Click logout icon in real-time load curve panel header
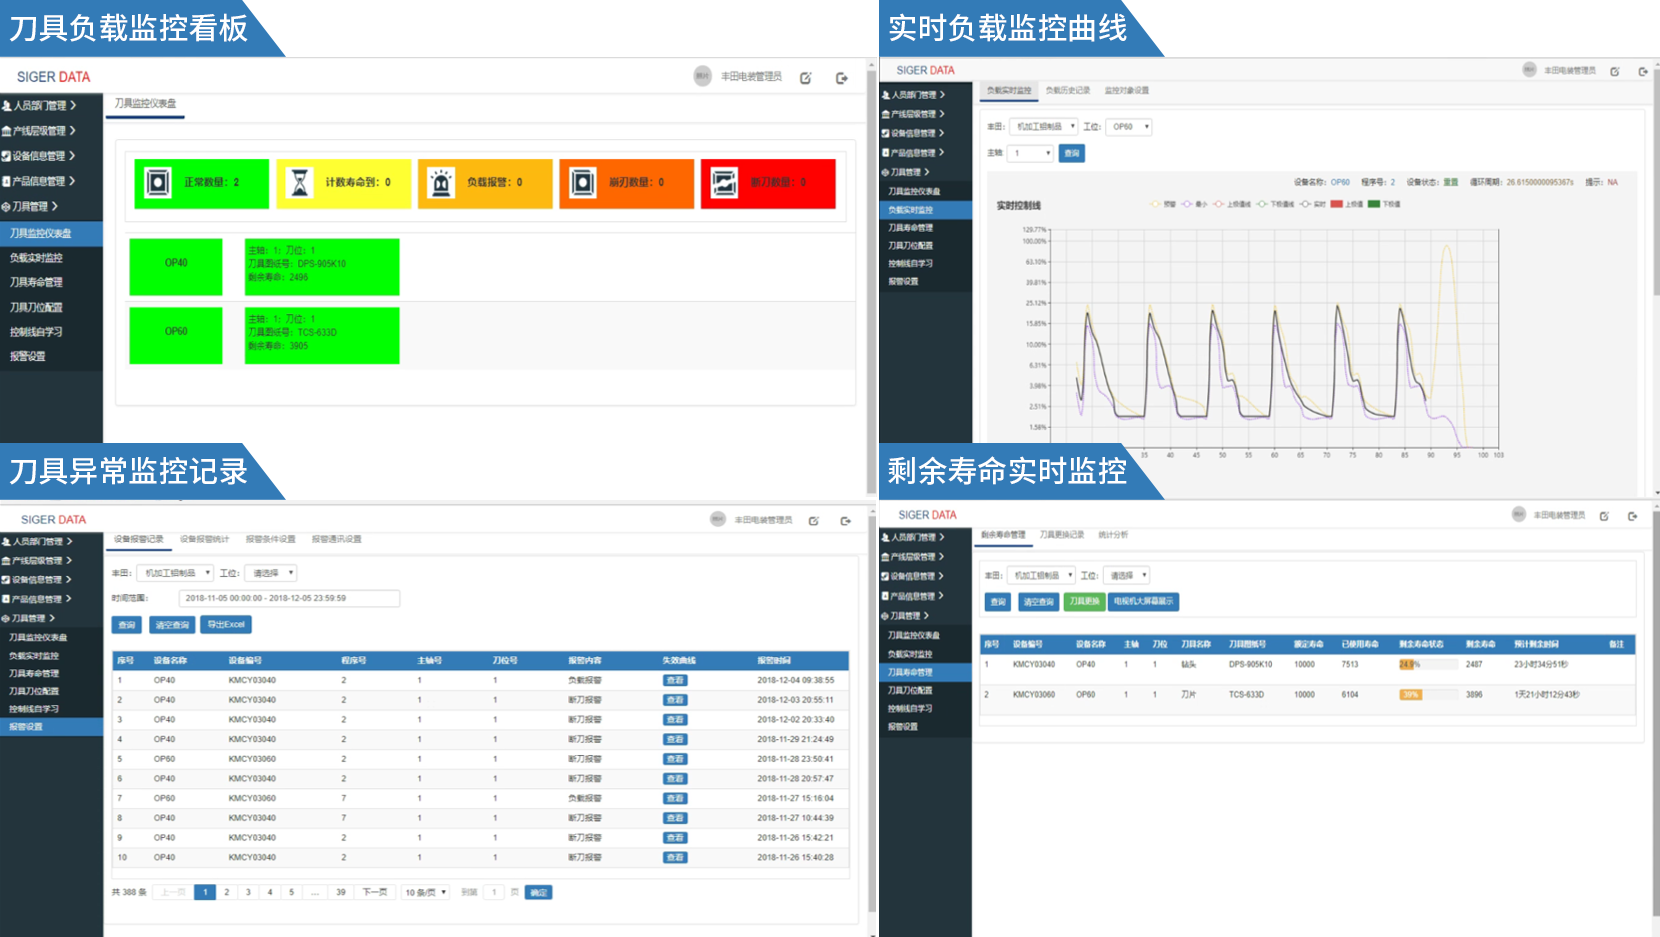 [1643, 71]
